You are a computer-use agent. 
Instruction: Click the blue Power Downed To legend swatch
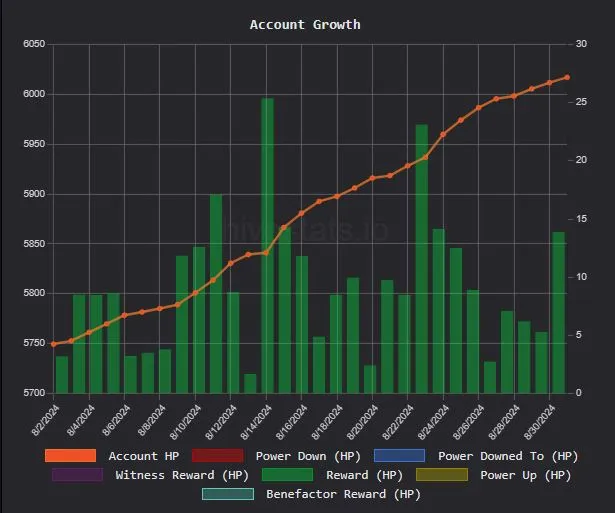pyautogui.click(x=399, y=456)
